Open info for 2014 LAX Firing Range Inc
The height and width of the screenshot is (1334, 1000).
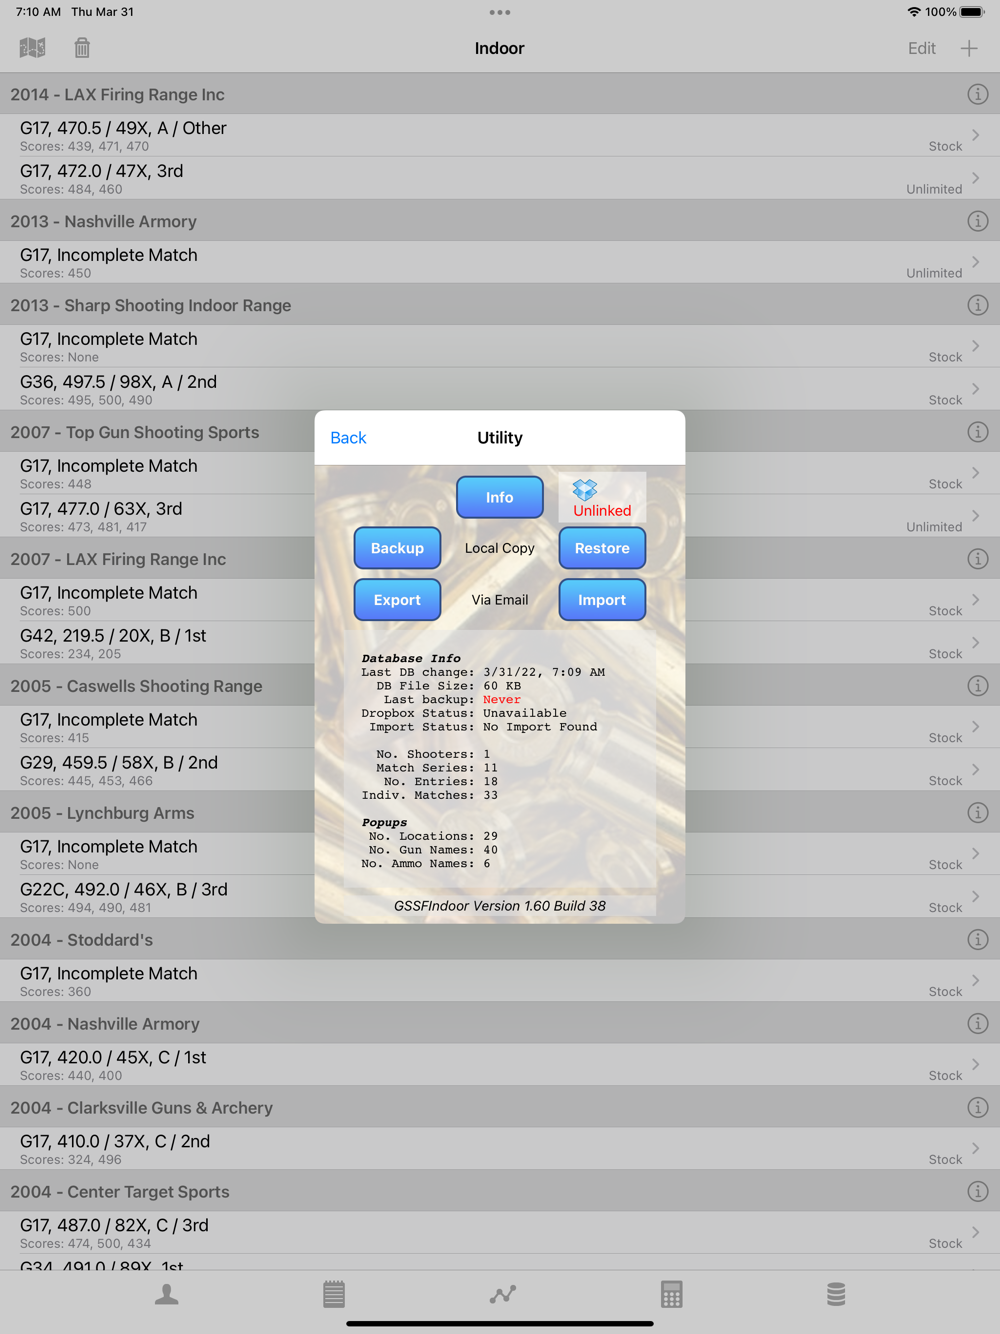pyautogui.click(x=978, y=94)
